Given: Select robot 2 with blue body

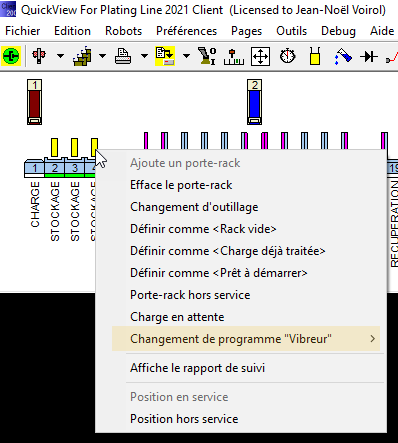Looking at the screenshot, I should (254, 102).
